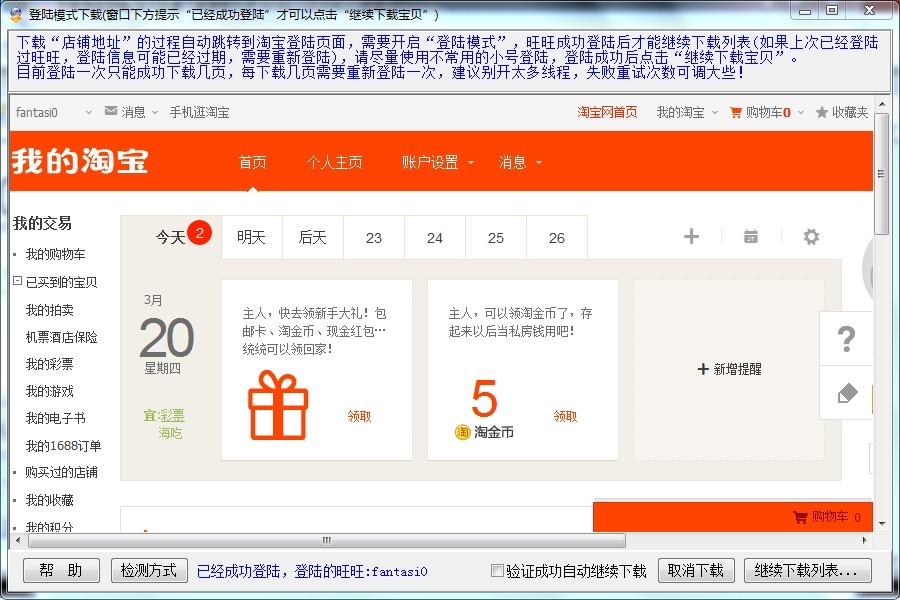Open the calendar icon in date bar

751,237
